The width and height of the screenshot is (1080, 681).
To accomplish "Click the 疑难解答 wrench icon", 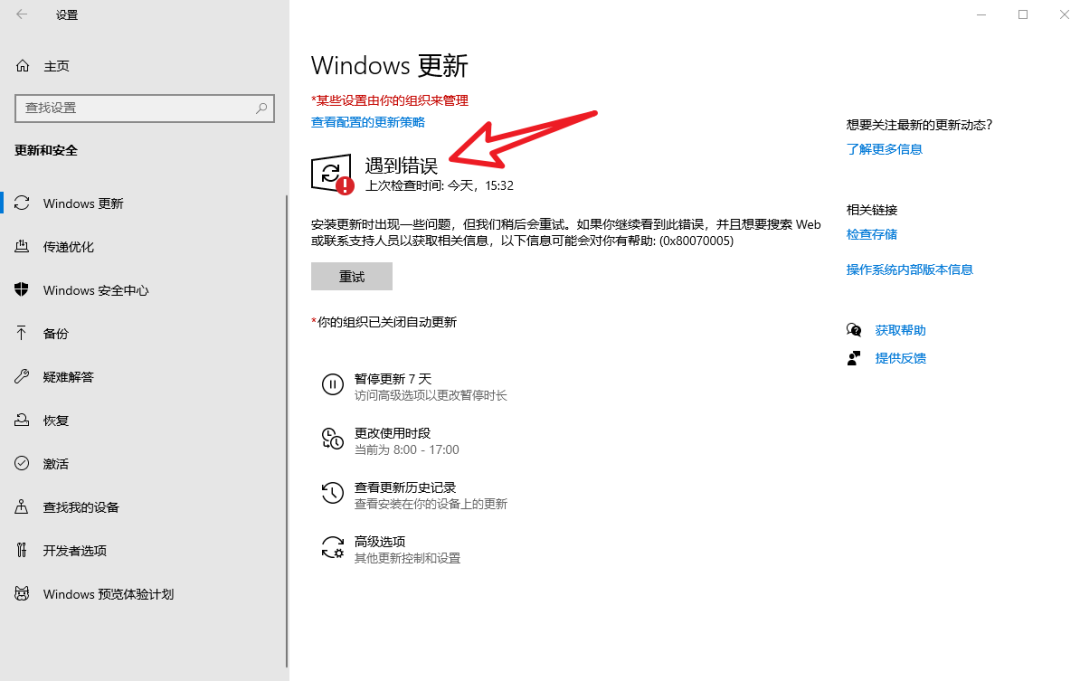I will point(22,377).
